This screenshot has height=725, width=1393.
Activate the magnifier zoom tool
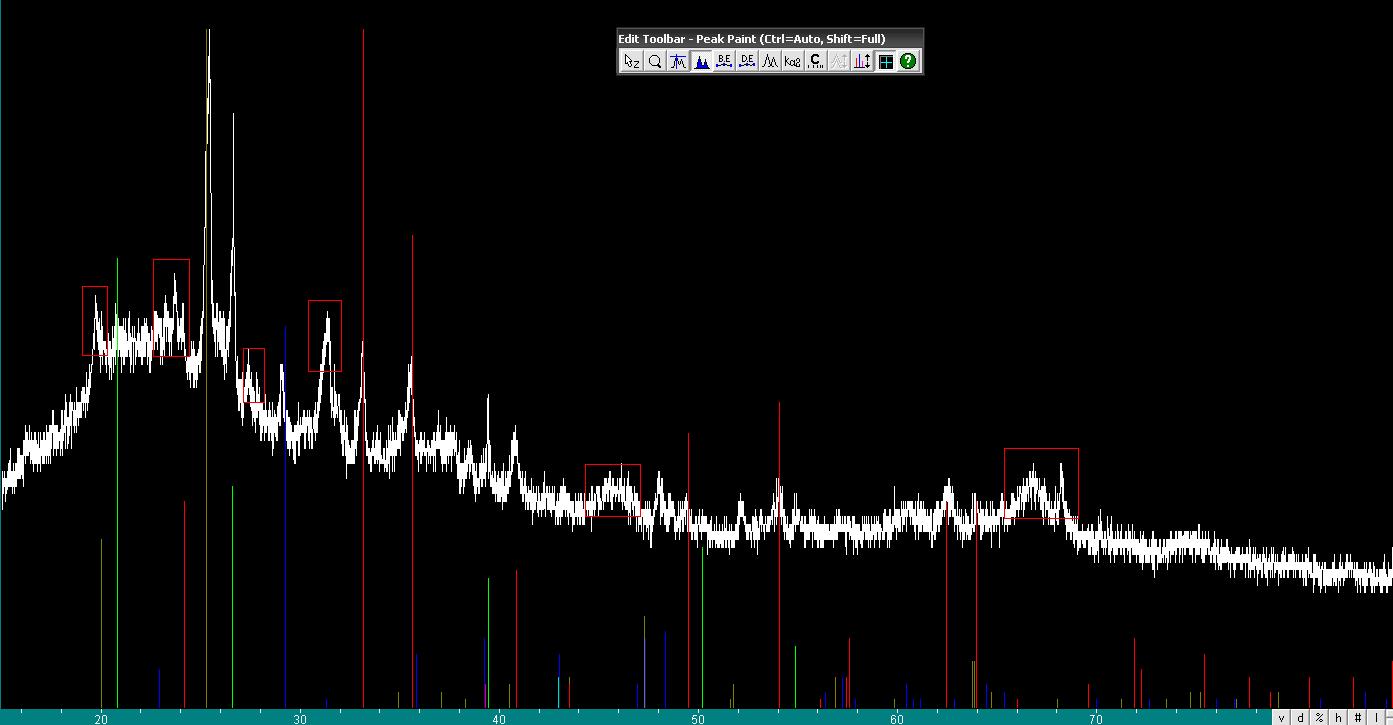tap(655, 61)
